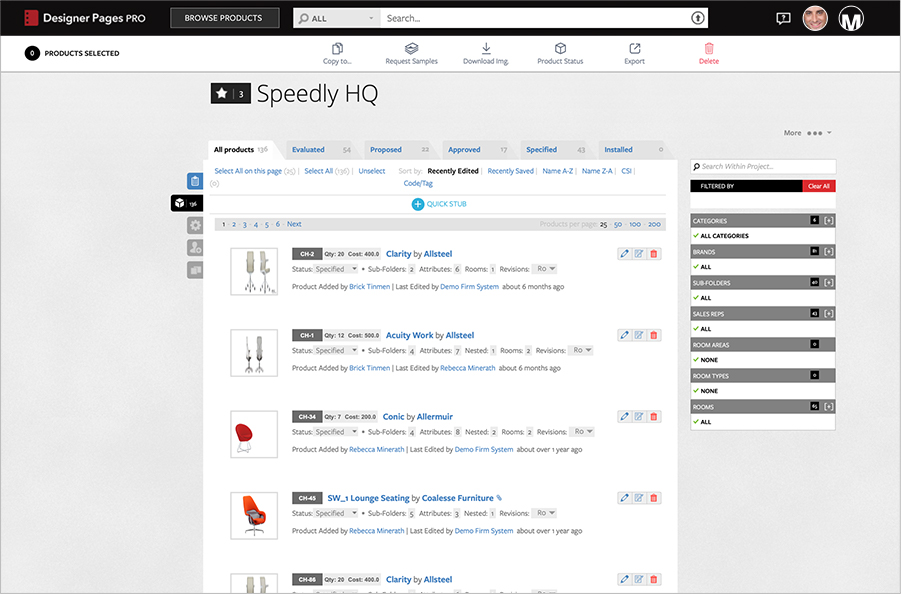Screen dimensions: 901x594
Task: Open the blue clipboard sidebar icon
Action: [x=195, y=181]
